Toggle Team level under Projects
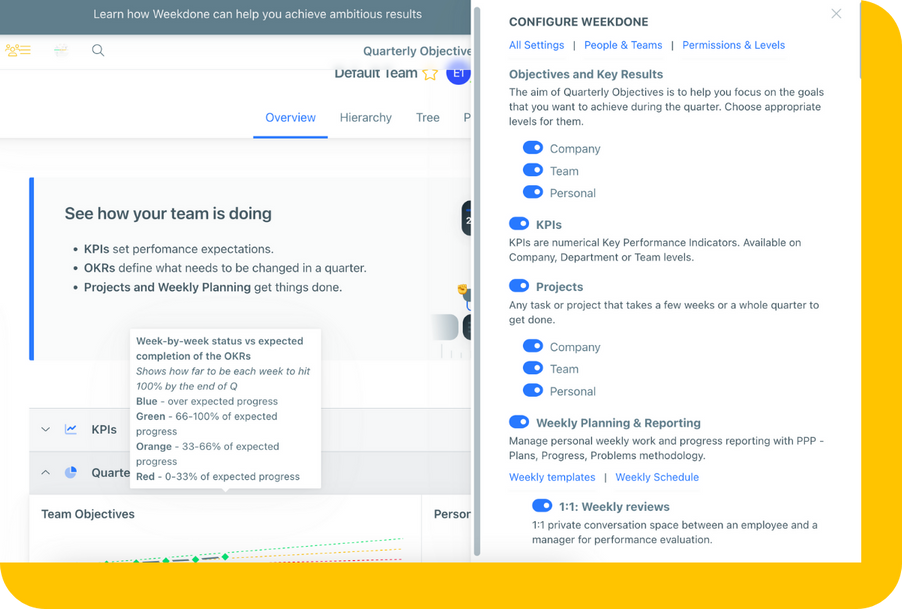Viewport: 902px width, 609px height. tap(533, 368)
